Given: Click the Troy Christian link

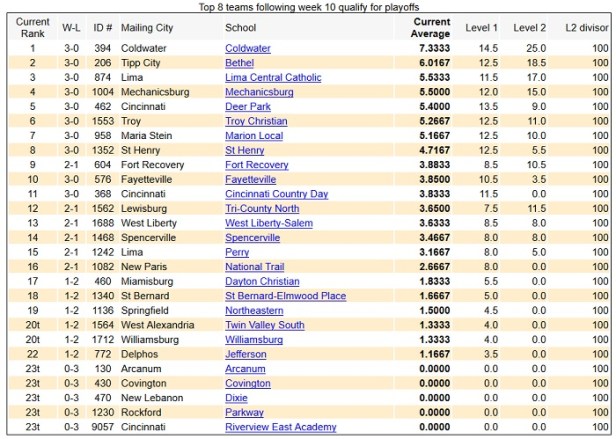Looking at the screenshot, I should pyautogui.click(x=255, y=121).
